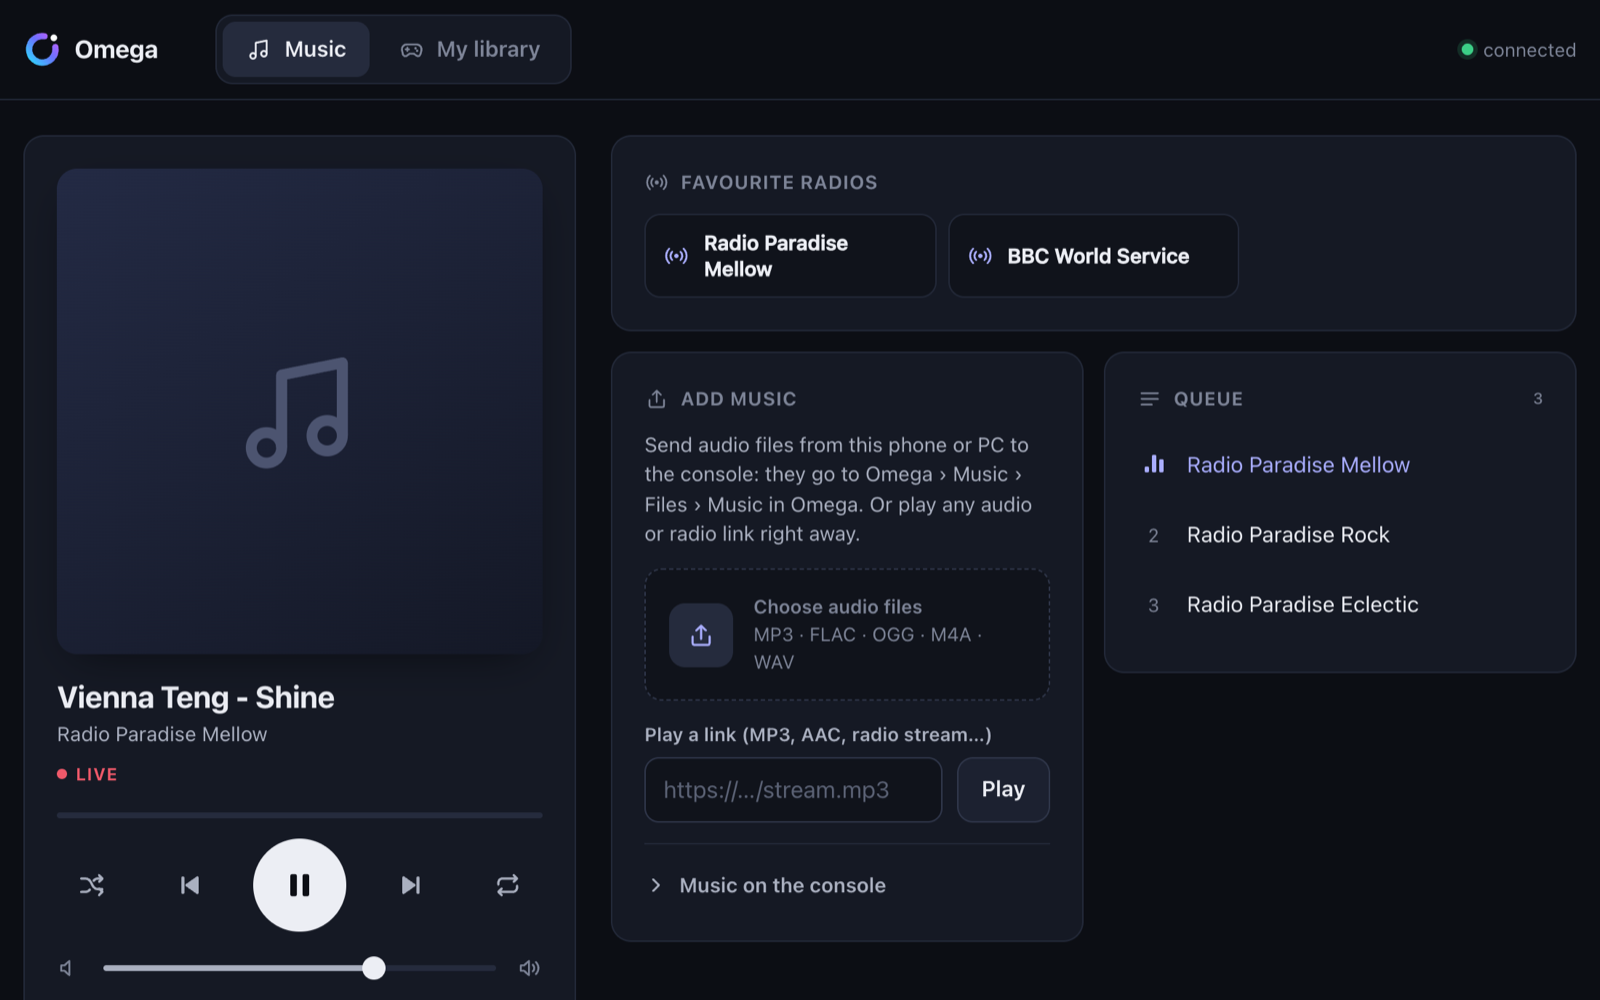The image size is (1600, 1000).
Task: Click the now-playing bars icon in queue
Action: tap(1154, 464)
